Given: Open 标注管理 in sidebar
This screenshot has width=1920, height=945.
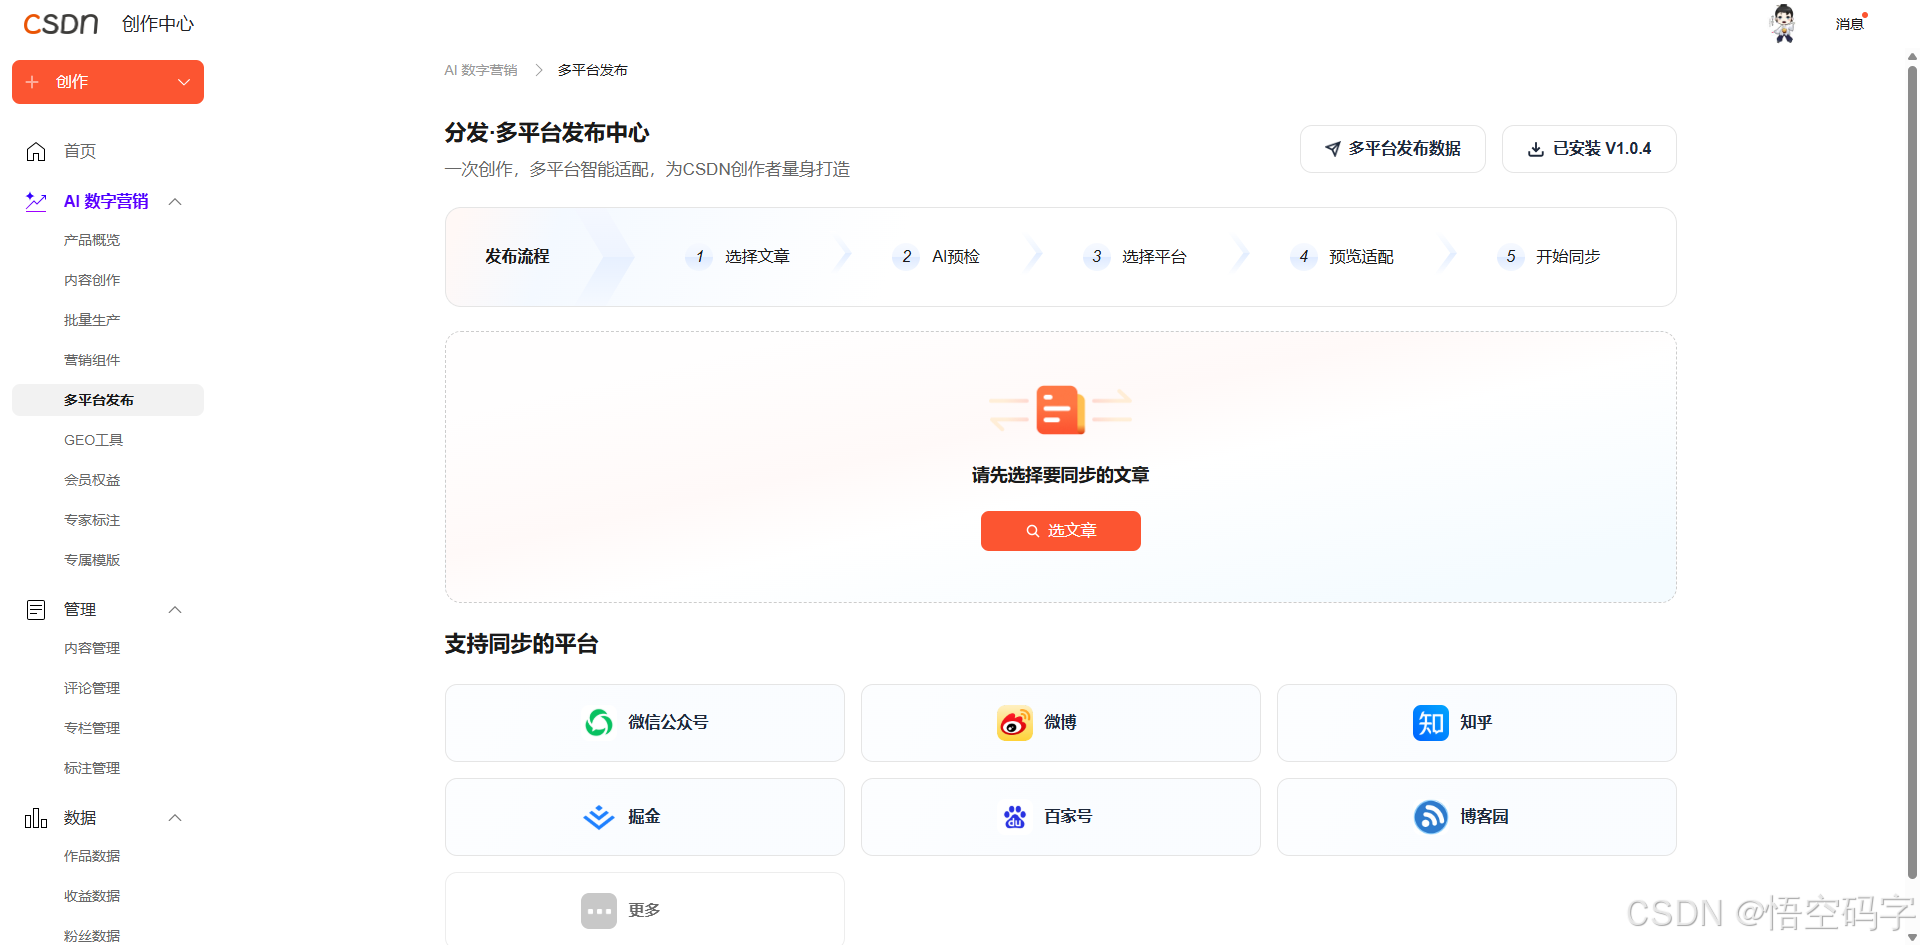Looking at the screenshot, I should pos(92,768).
